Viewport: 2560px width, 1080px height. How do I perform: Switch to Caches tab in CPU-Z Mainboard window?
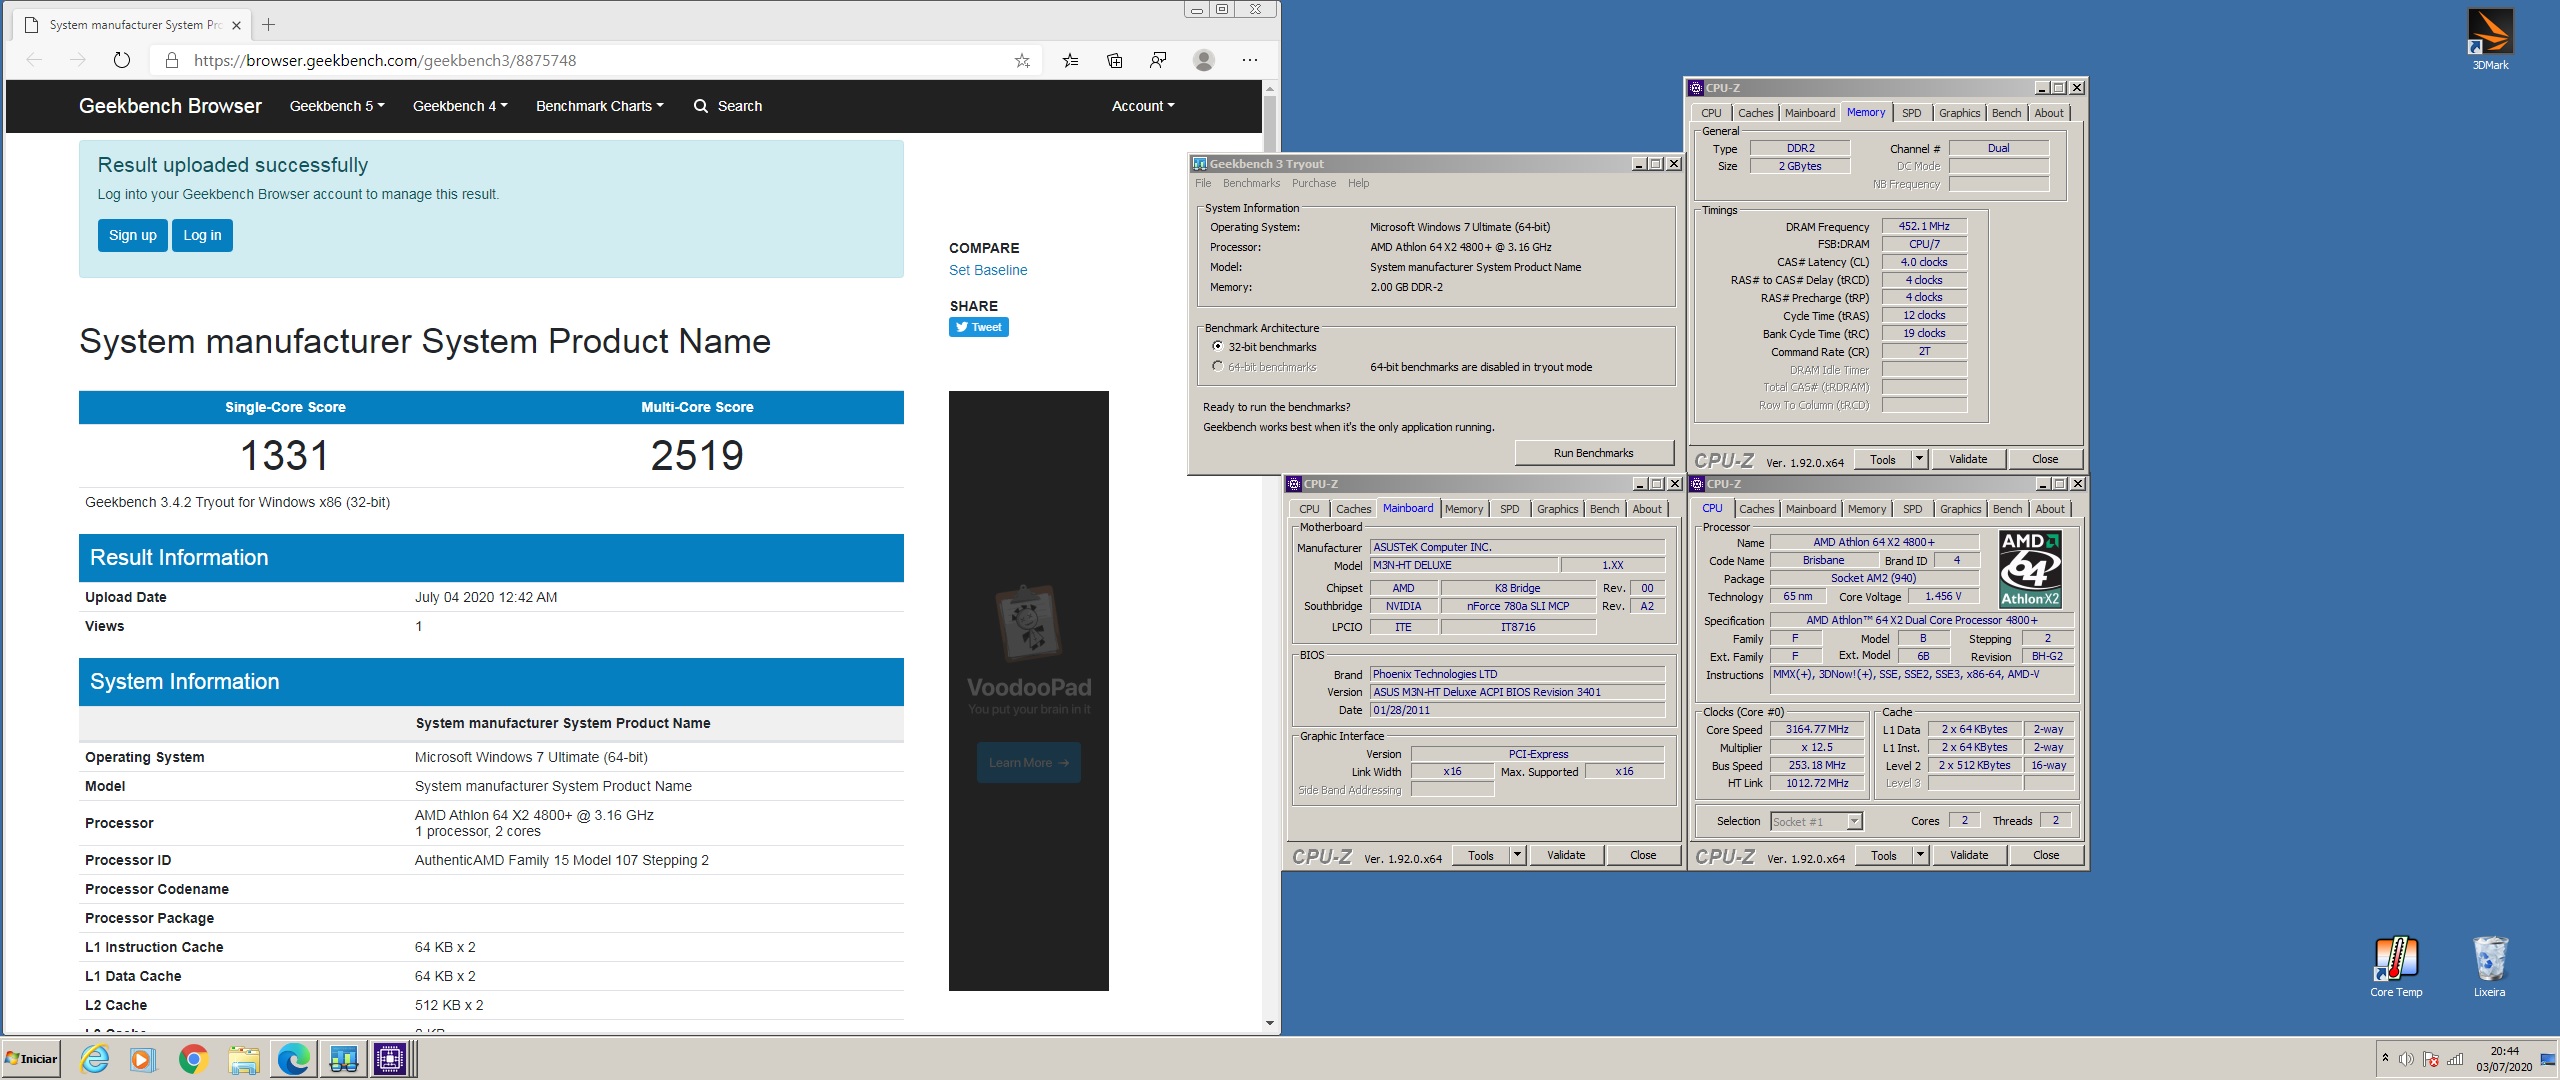[x=1353, y=509]
